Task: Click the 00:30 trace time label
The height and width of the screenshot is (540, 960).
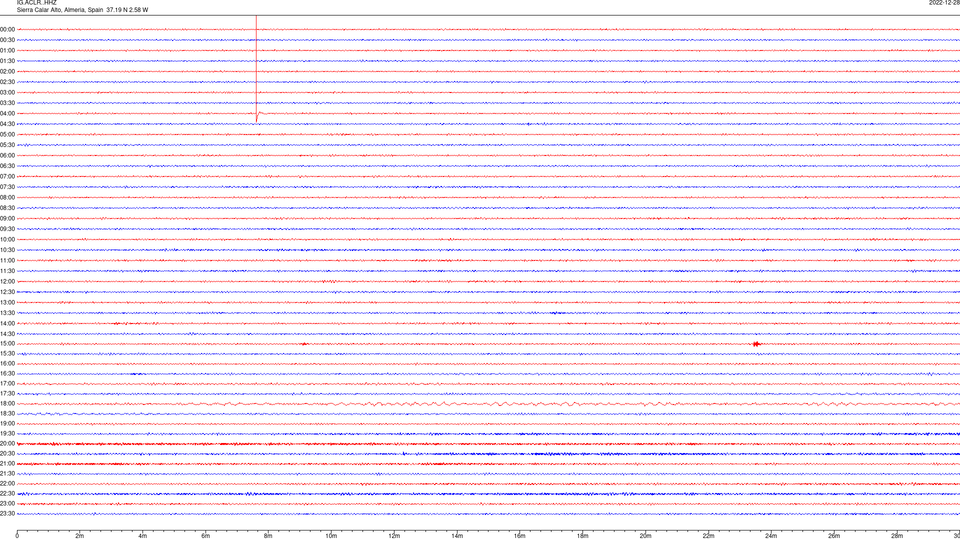Action: coord(7,40)
